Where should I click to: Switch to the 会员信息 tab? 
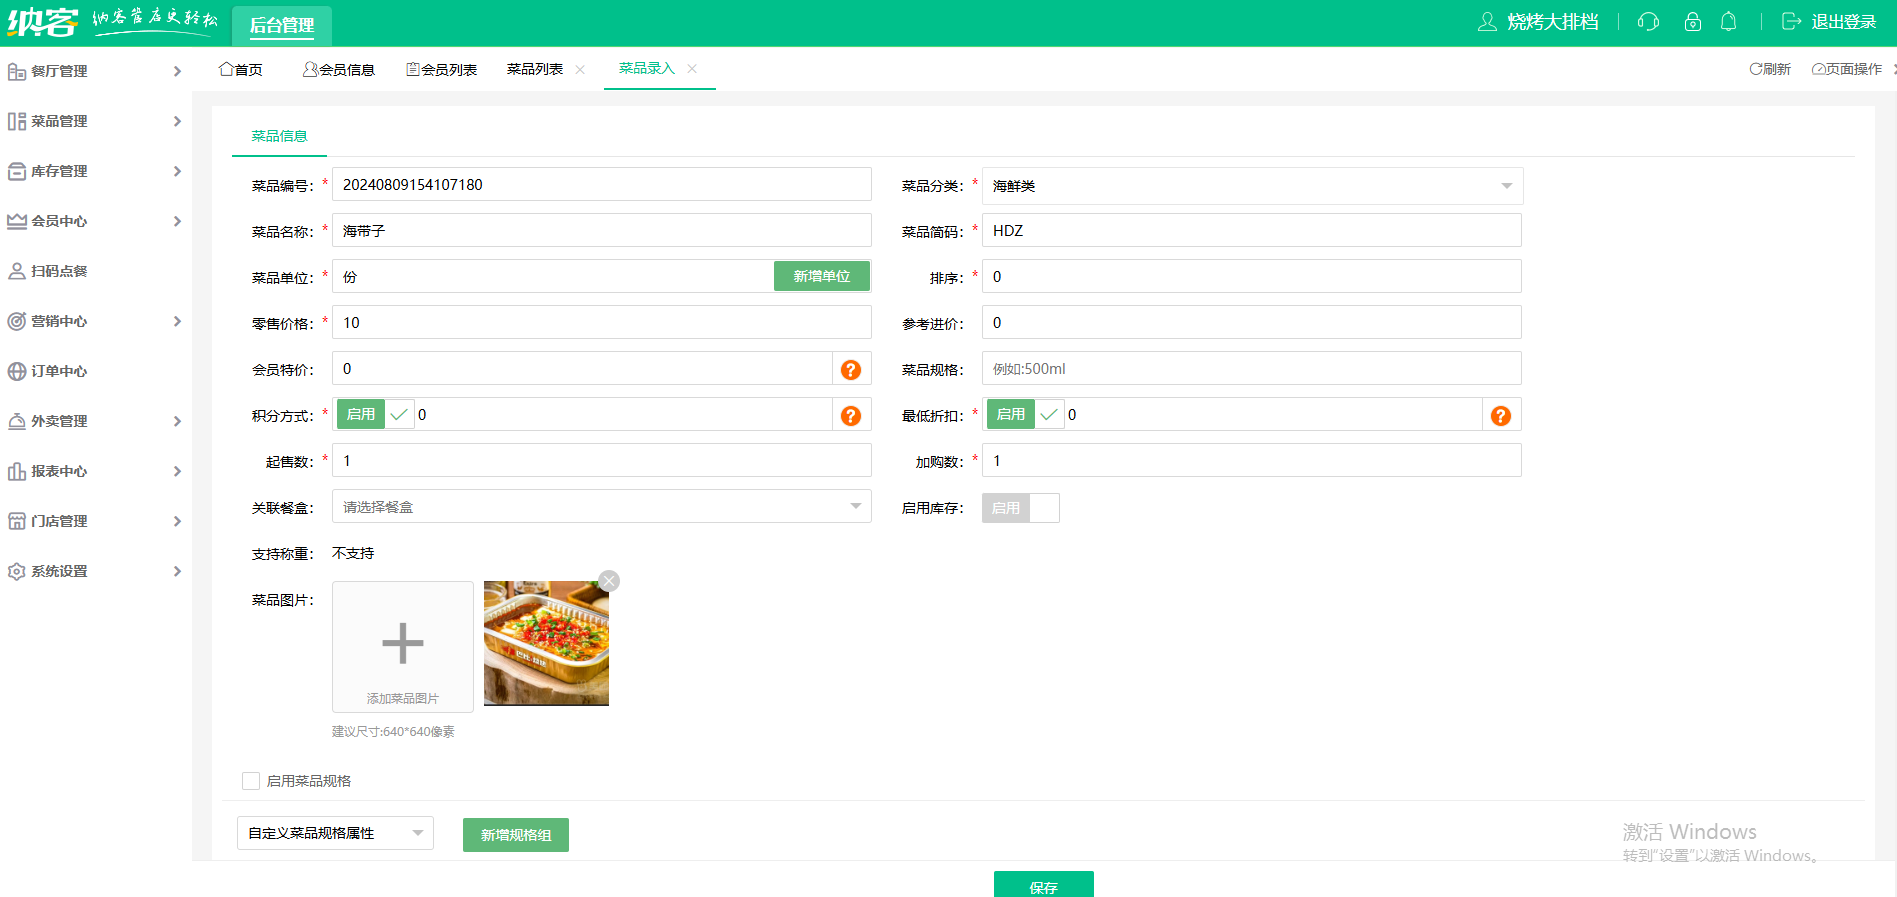339,69
